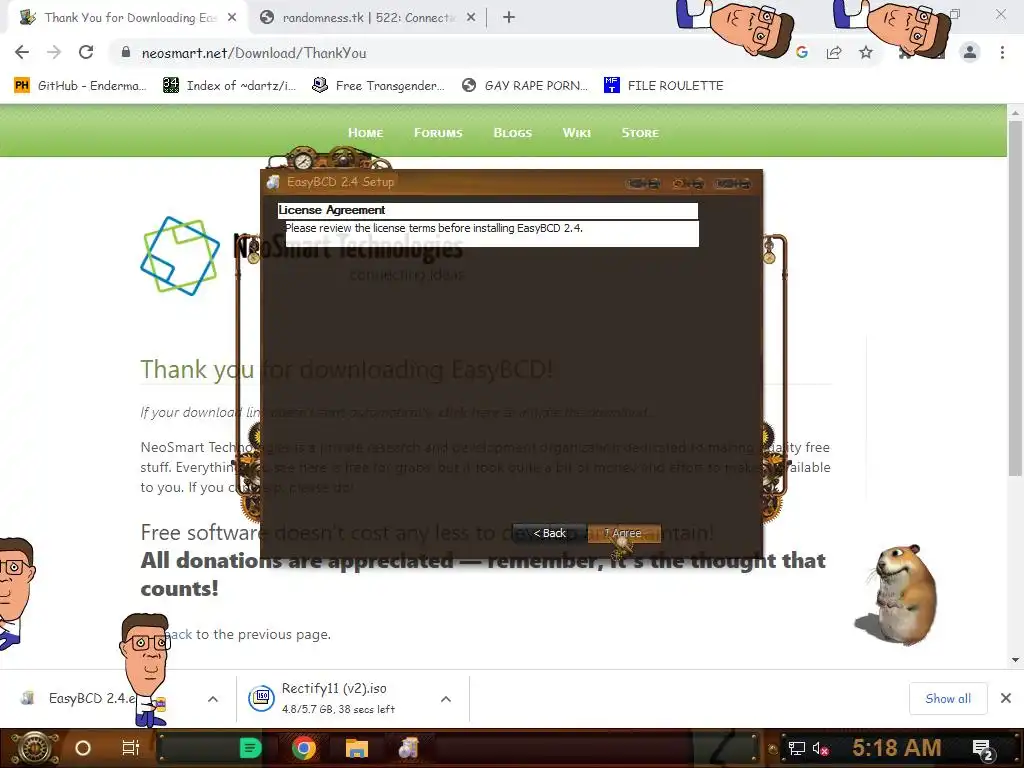The image size is (1024, 768).
Task: Open File Explorer on taskbar
Action: [357, 748]
